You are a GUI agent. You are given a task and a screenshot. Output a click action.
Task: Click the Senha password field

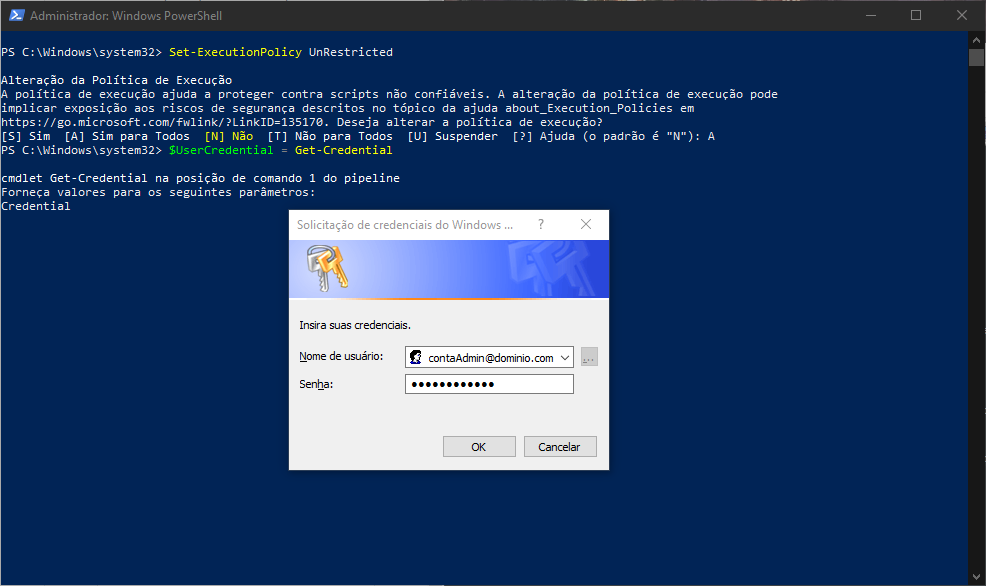pyautogui.click(x=489, y=384)
